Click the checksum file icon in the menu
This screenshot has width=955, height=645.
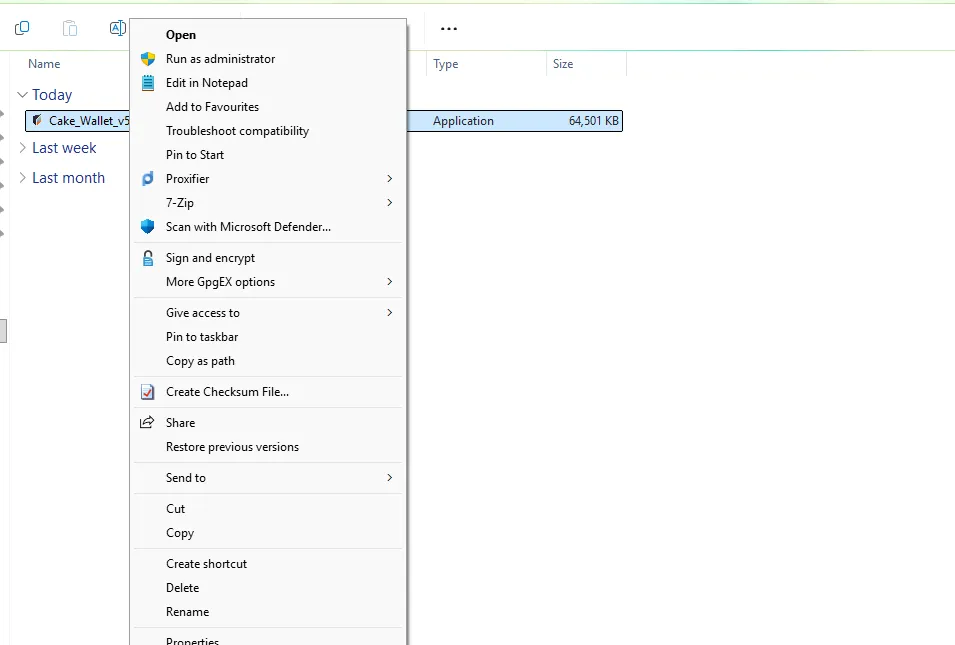(x=148, y=392)
